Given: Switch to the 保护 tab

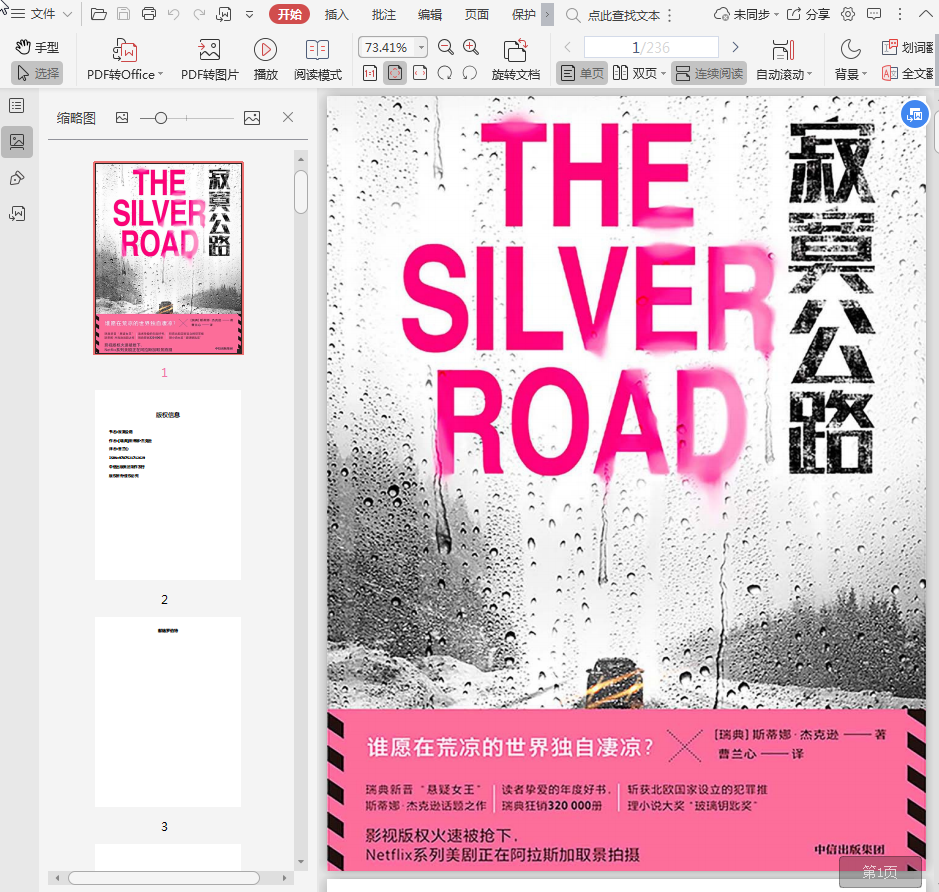Looking at the screenshot, I should pyautogui.click(x=523, y=14).
